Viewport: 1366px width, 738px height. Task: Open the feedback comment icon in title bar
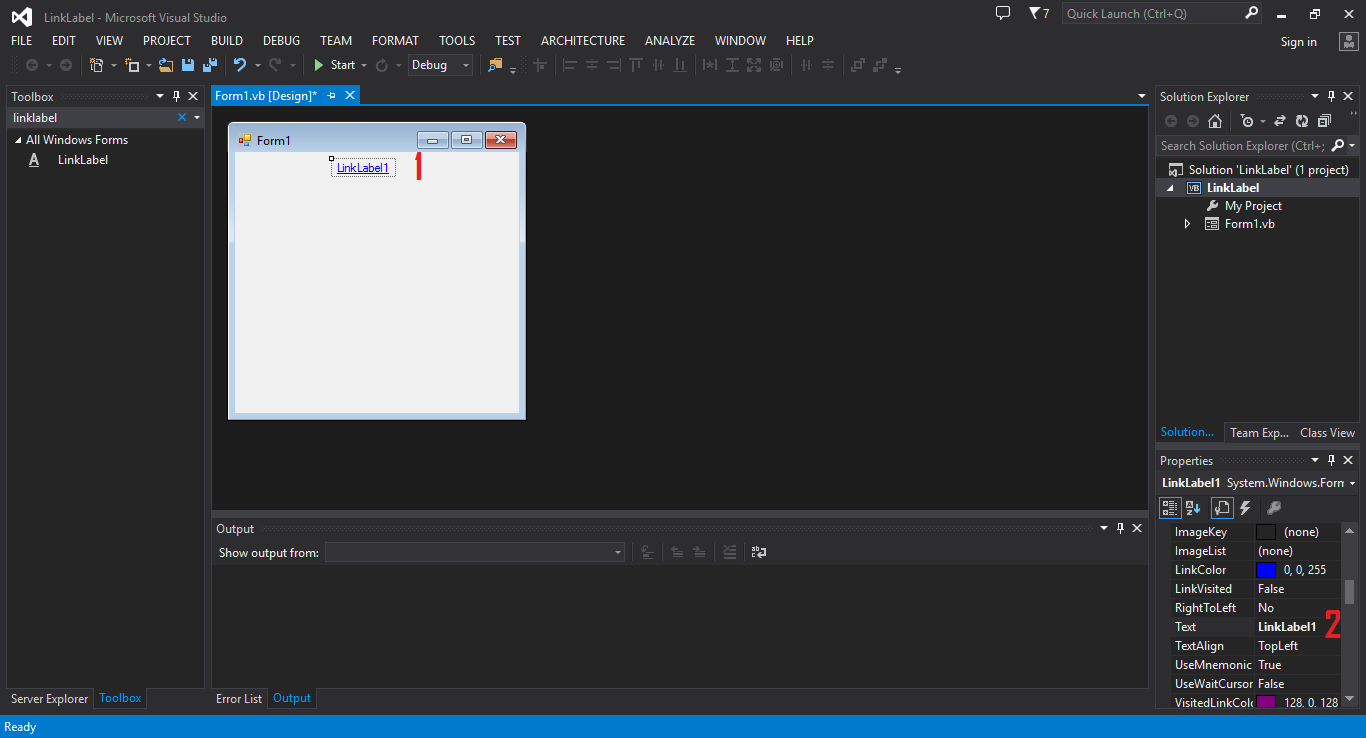click(1003, 13)
